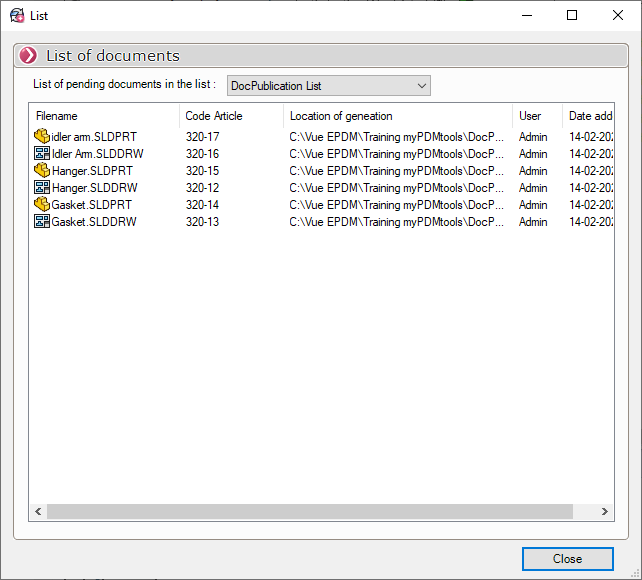Click the drawing icon for Idler Arm.SLDDRW
Viewport: 642px width, 580px height.
42,154
